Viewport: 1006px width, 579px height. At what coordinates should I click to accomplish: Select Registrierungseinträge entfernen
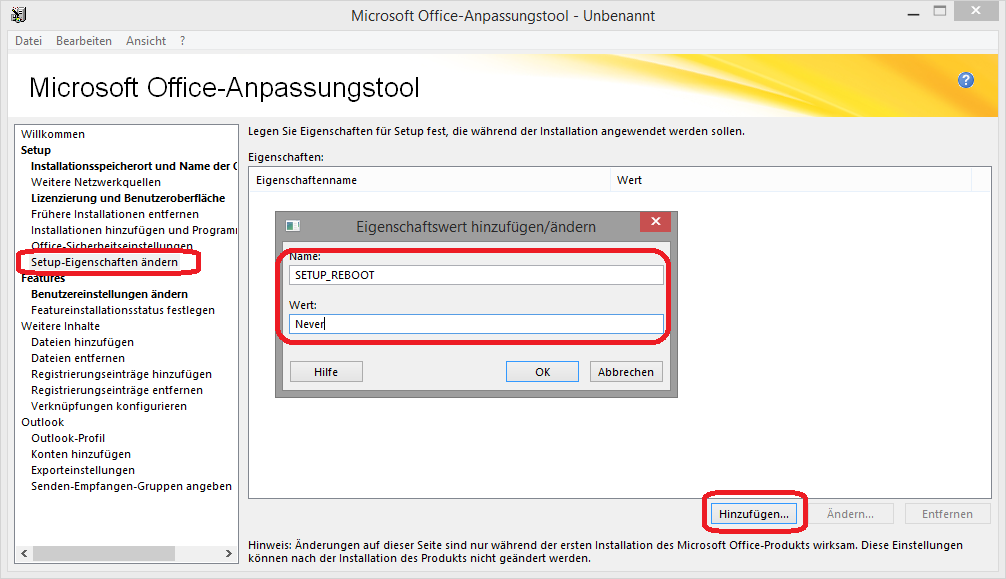[117, 390]
